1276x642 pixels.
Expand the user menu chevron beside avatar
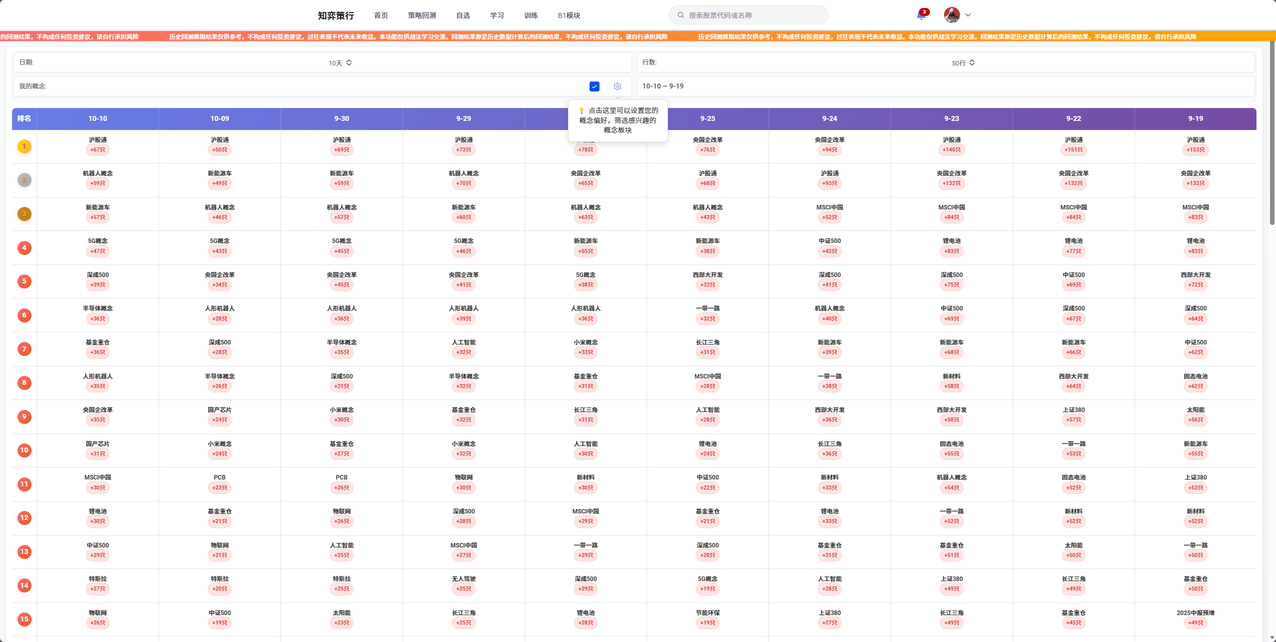pyautogui.click(x=968, y=15)
